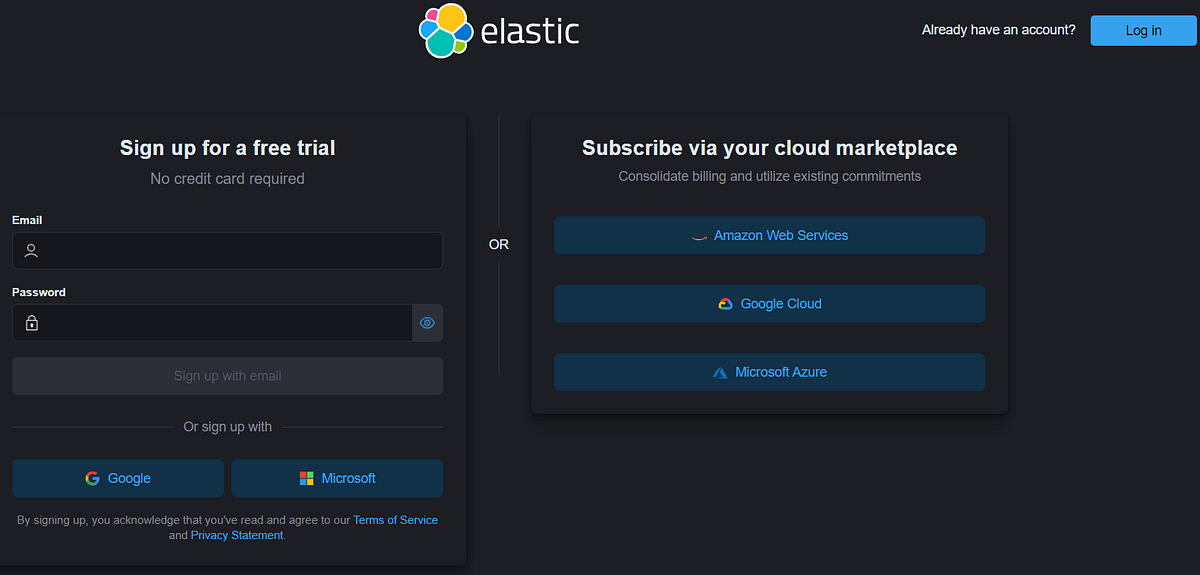Click 'Subscribe via your cloud marketplace' heading
This screenshot has height=575, width=1200.
point(769,148)
